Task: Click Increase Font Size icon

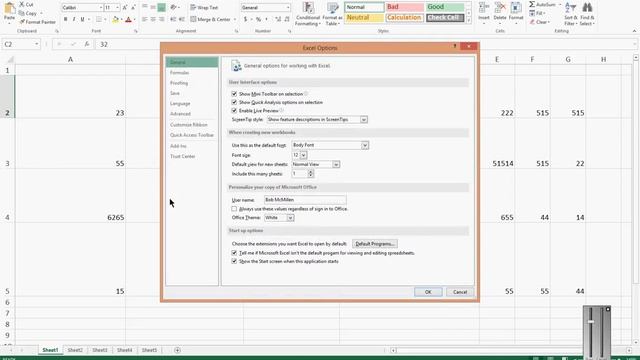Action: click(x=125, y=7)
